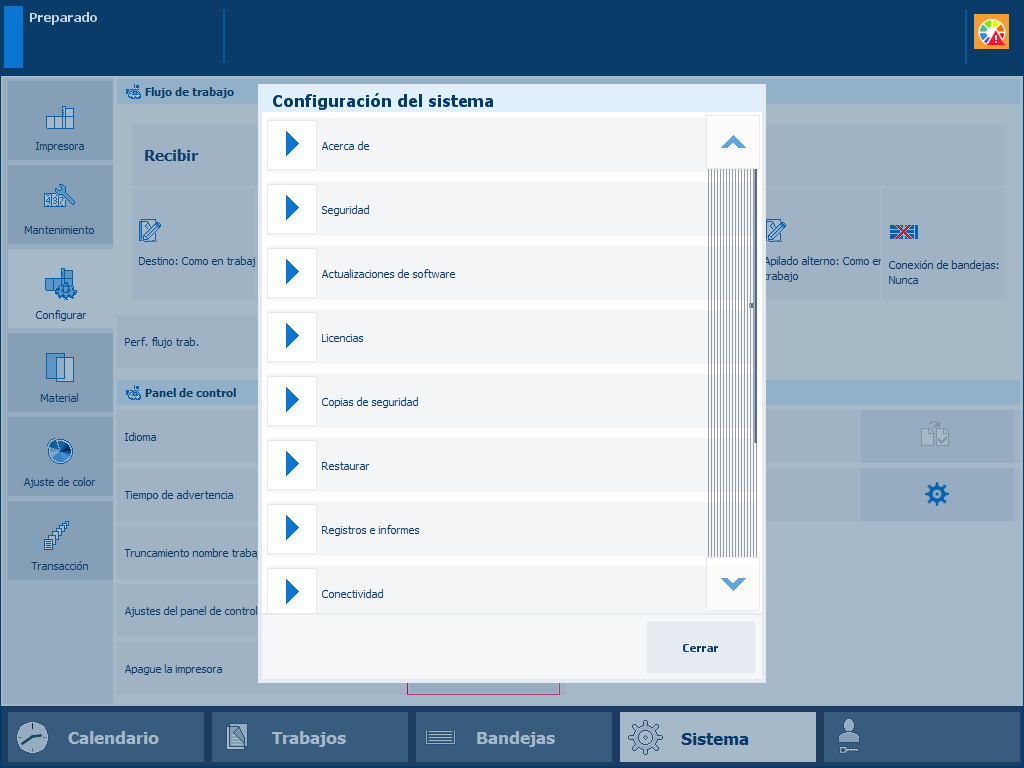
Task: Expand the Copias de seguridad entry
Action: pyautogui.click(x=292, y=400)
